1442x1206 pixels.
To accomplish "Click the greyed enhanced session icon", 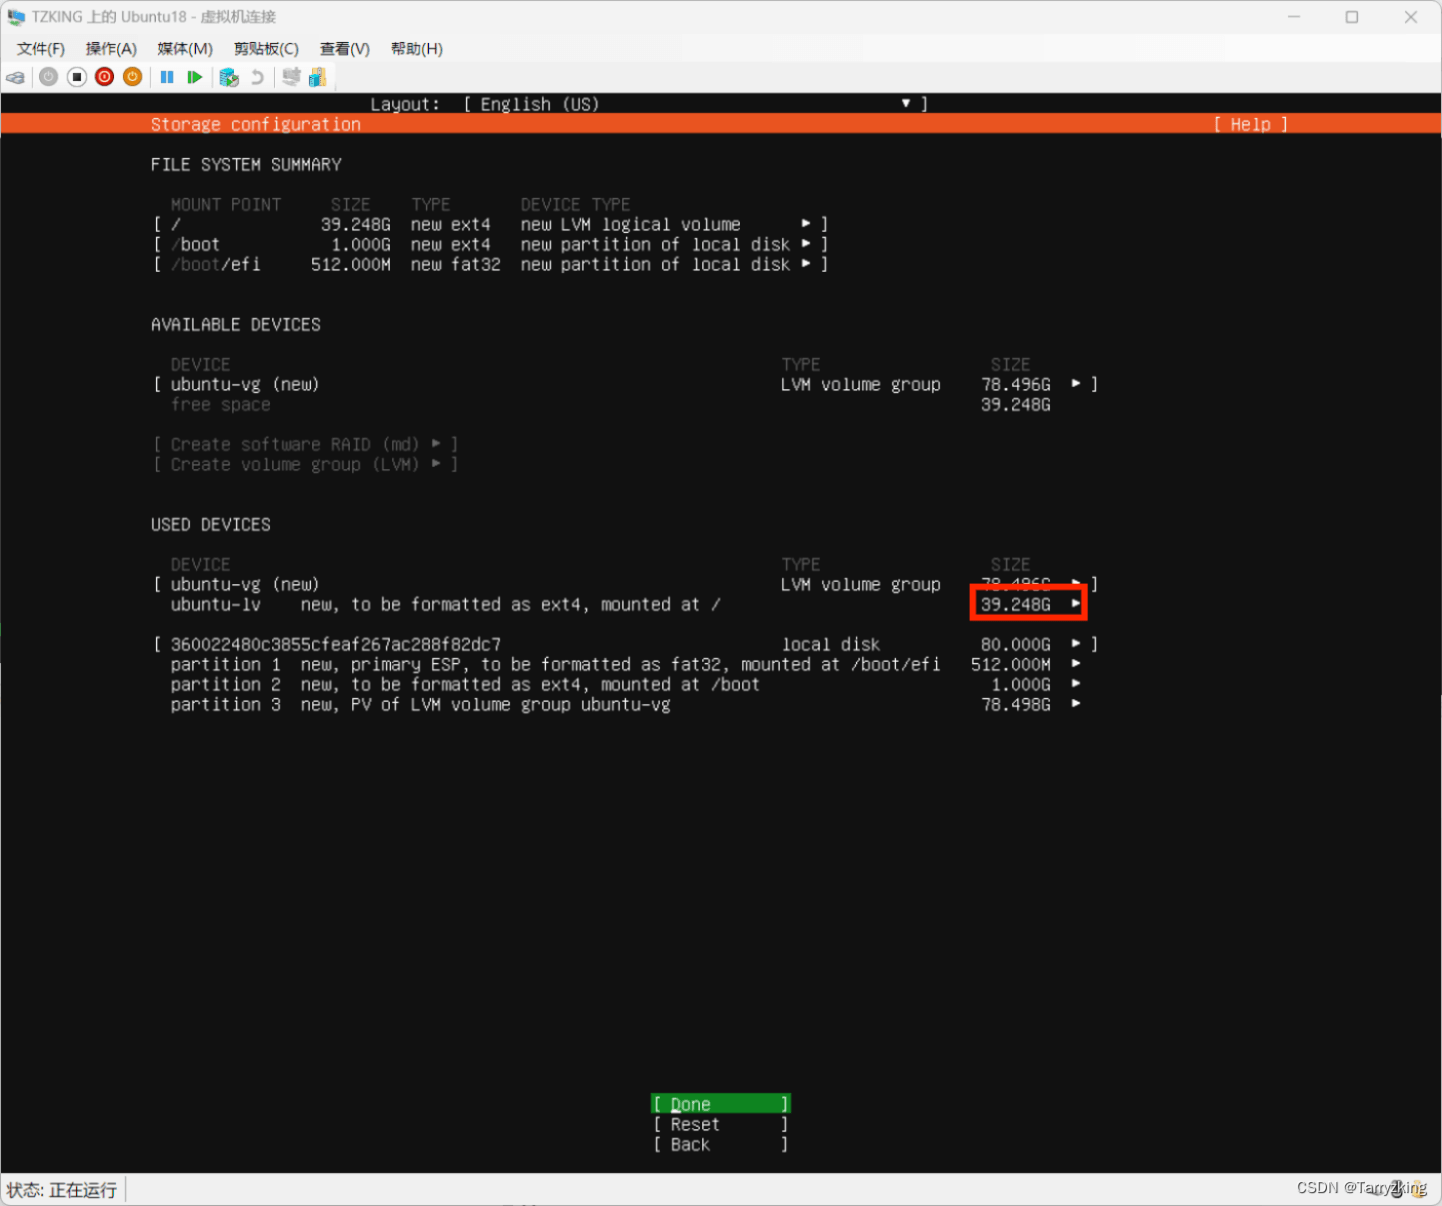I will click(x=291, y=77).
